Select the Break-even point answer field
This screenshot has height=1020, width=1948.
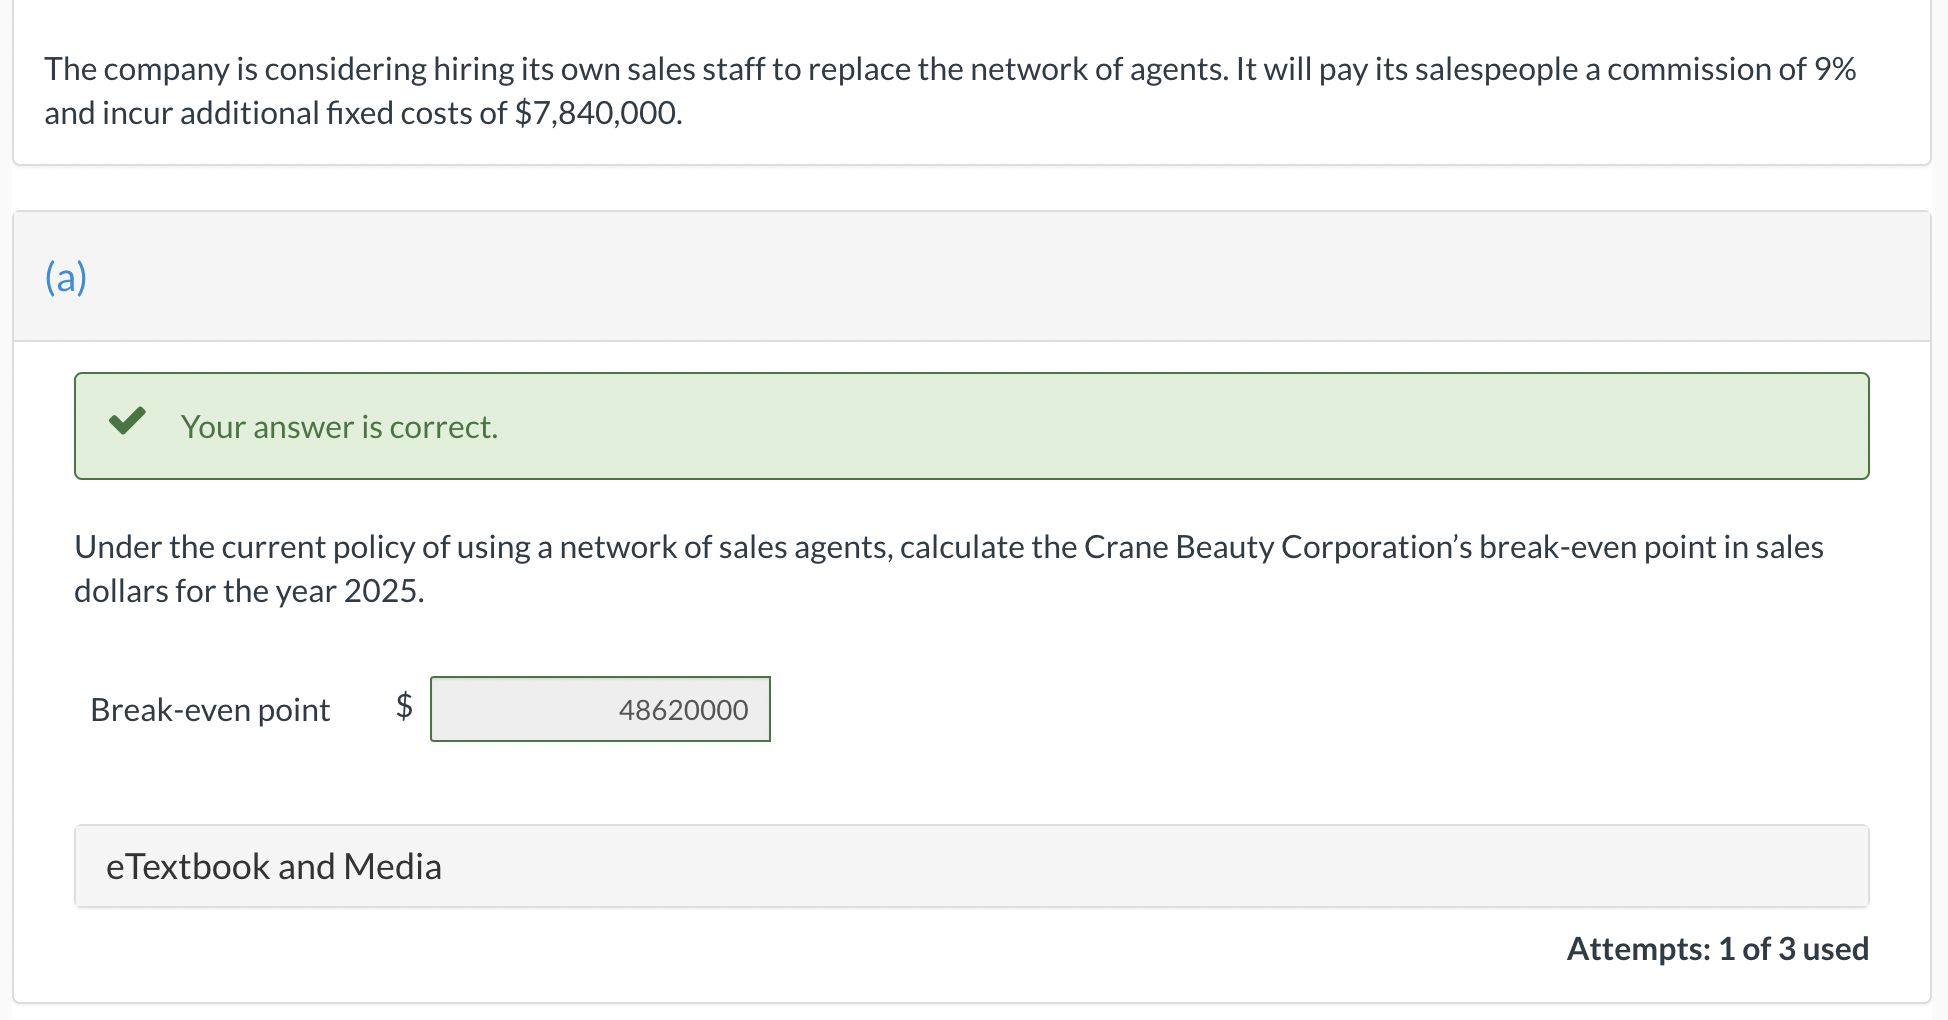point(600,709)
